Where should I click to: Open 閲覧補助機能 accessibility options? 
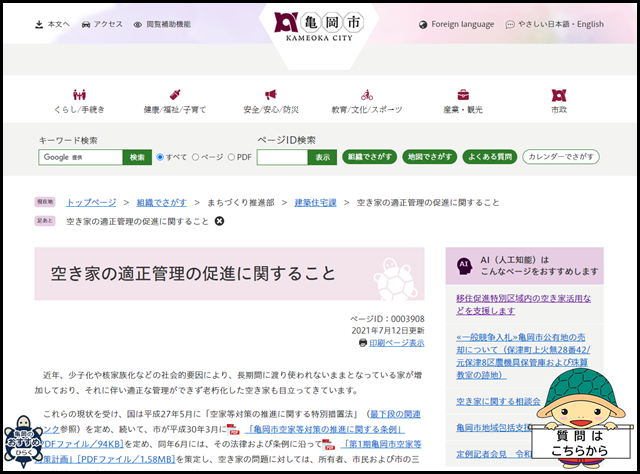click(162, 24)
